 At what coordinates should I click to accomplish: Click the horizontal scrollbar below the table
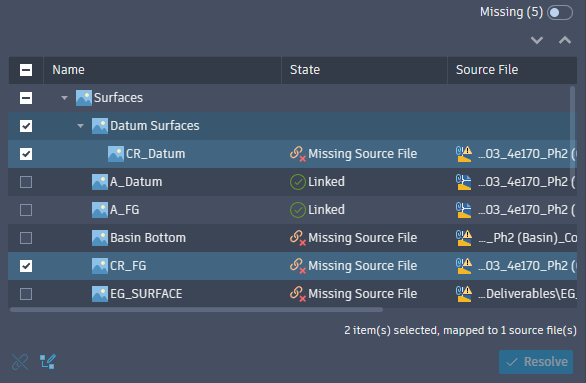(x=196, y=310)
